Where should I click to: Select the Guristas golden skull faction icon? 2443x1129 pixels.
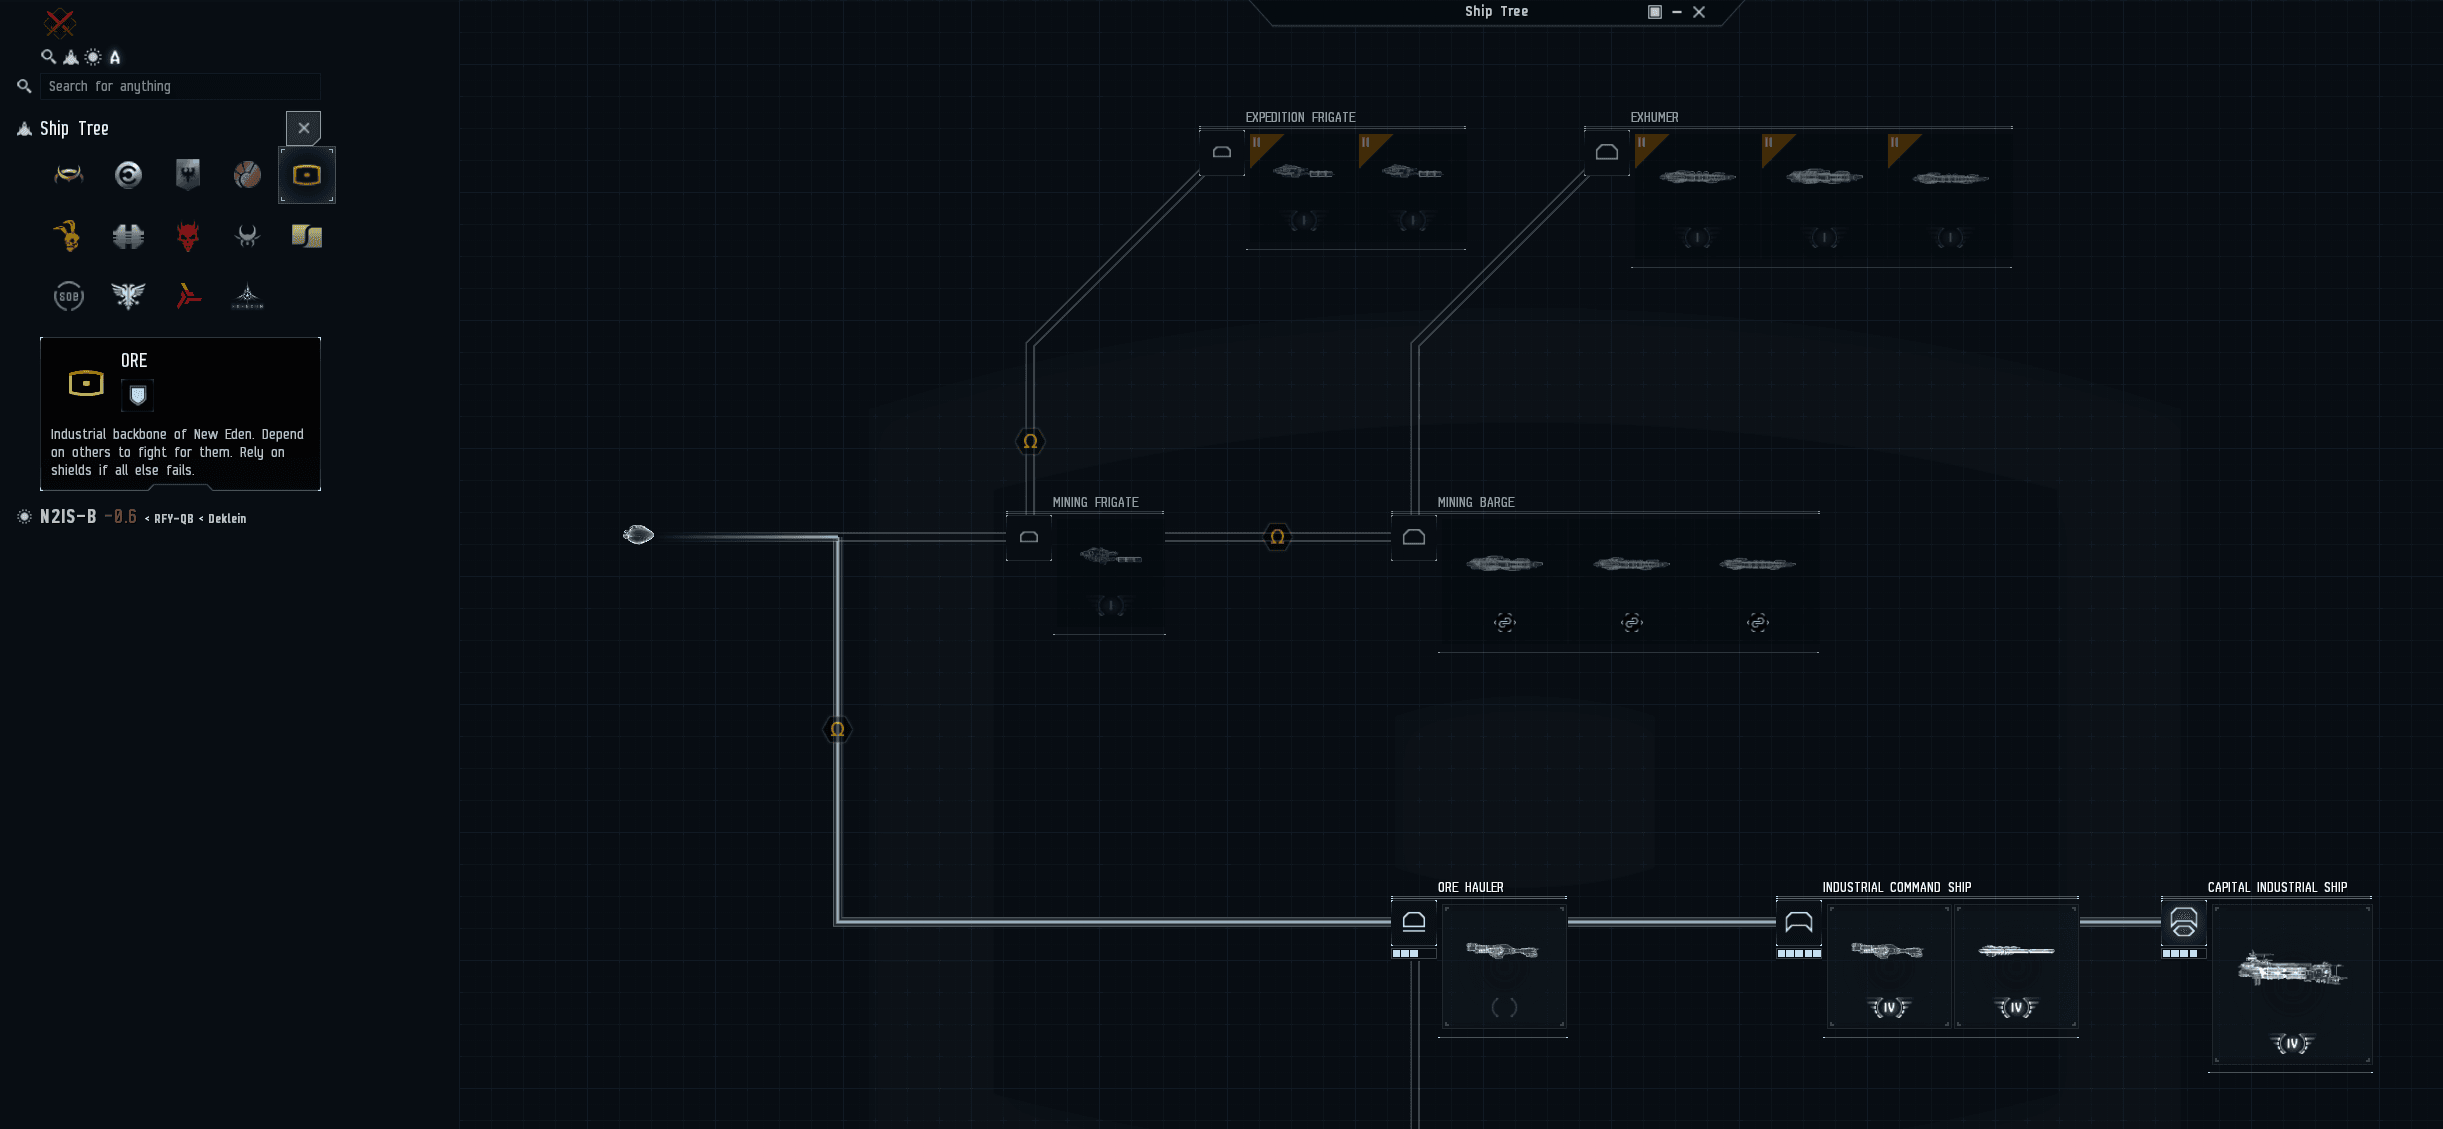point(68,236)
